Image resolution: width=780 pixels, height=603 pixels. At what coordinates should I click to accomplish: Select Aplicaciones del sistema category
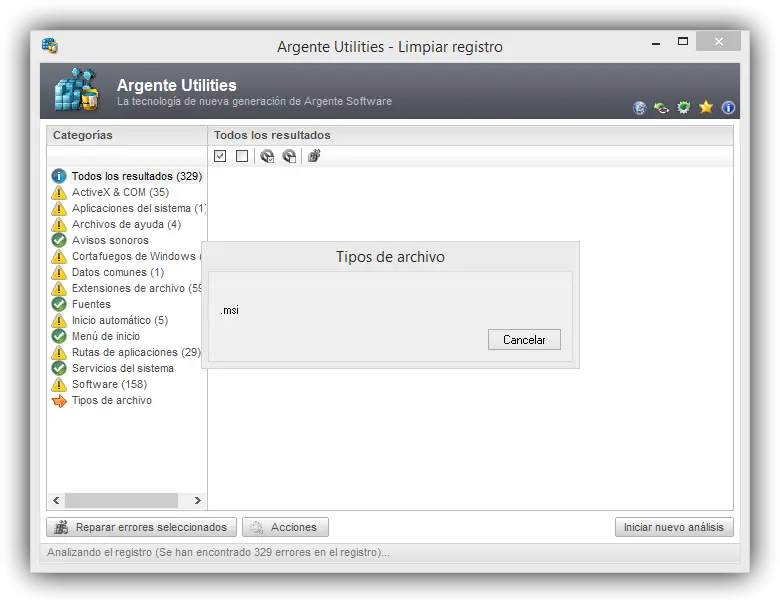(x=139, y=208)
